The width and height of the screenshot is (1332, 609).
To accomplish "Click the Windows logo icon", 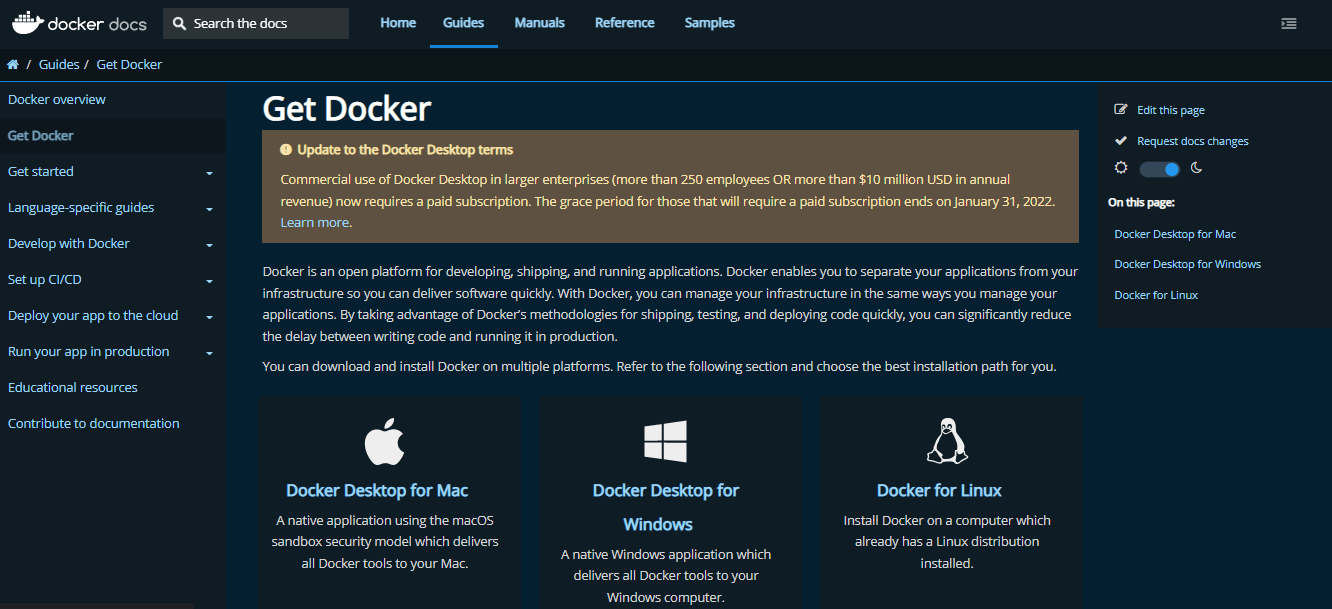I will click(665, 441).
